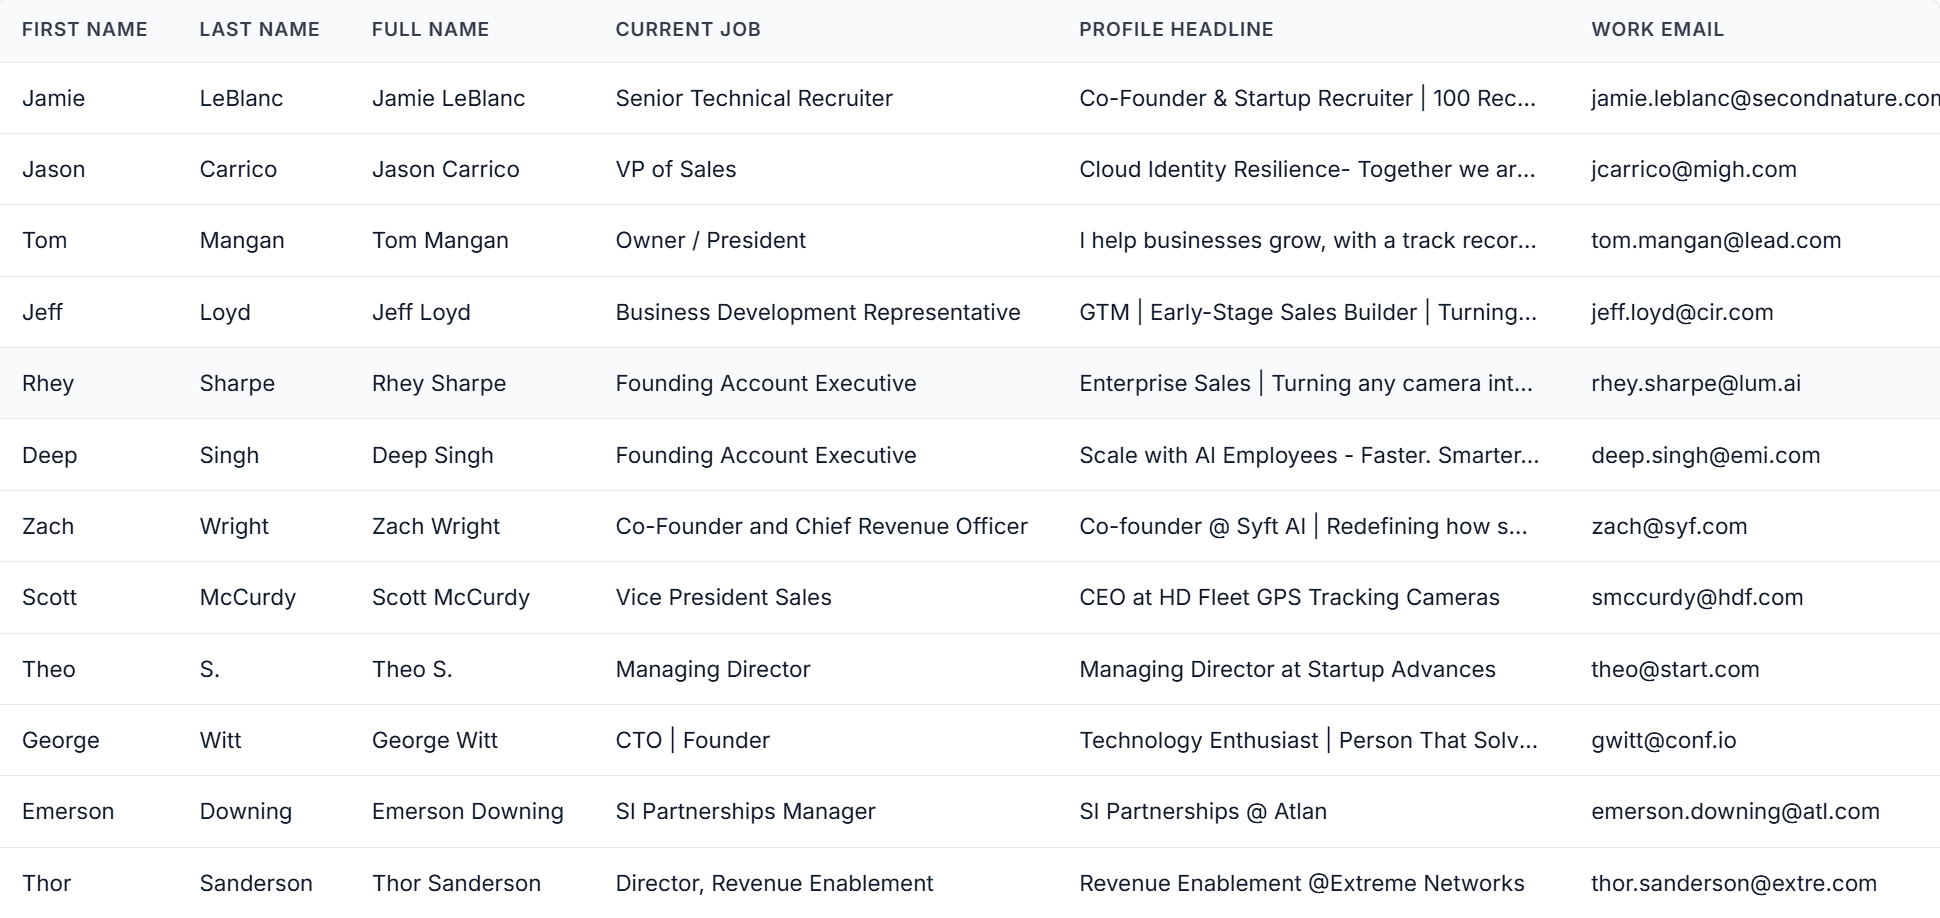Select the 'Managing Director' job cell

point(712,670)
